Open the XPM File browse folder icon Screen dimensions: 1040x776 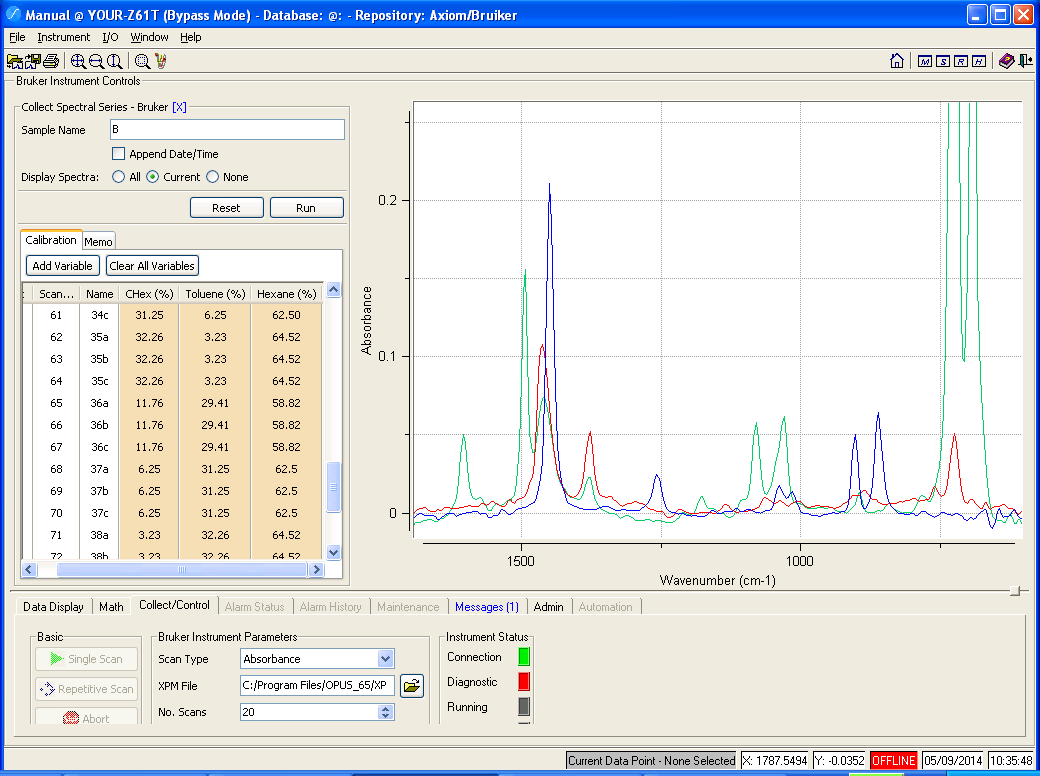pyautogui.click(x=411, y=686)
